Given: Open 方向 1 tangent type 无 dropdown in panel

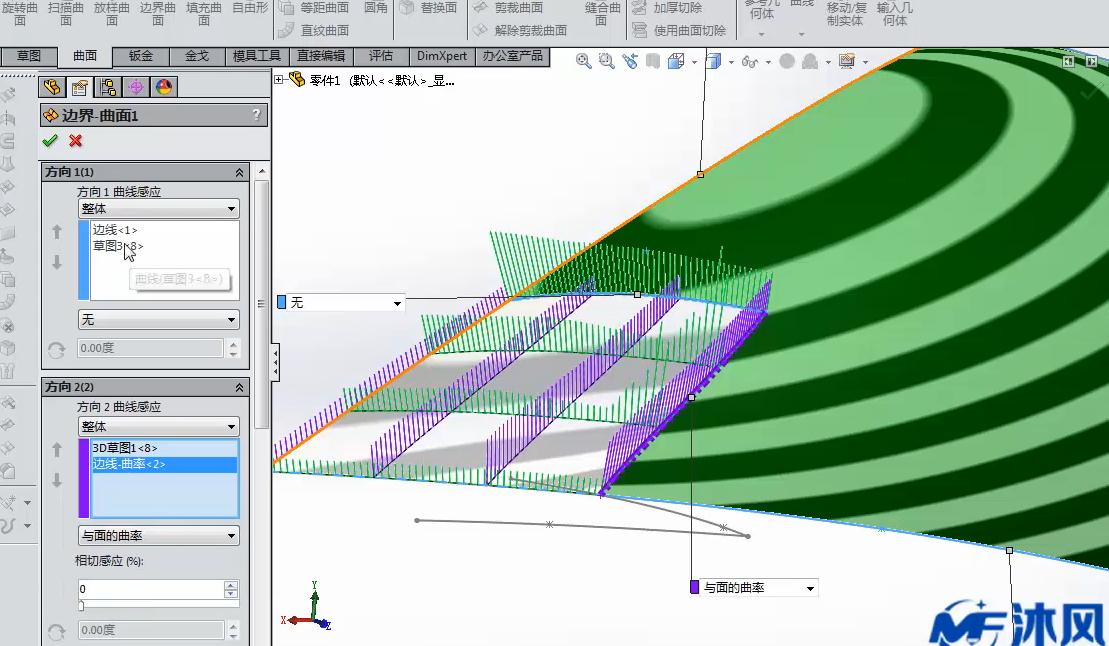Looking at the screenshot, I should point(158,320).
